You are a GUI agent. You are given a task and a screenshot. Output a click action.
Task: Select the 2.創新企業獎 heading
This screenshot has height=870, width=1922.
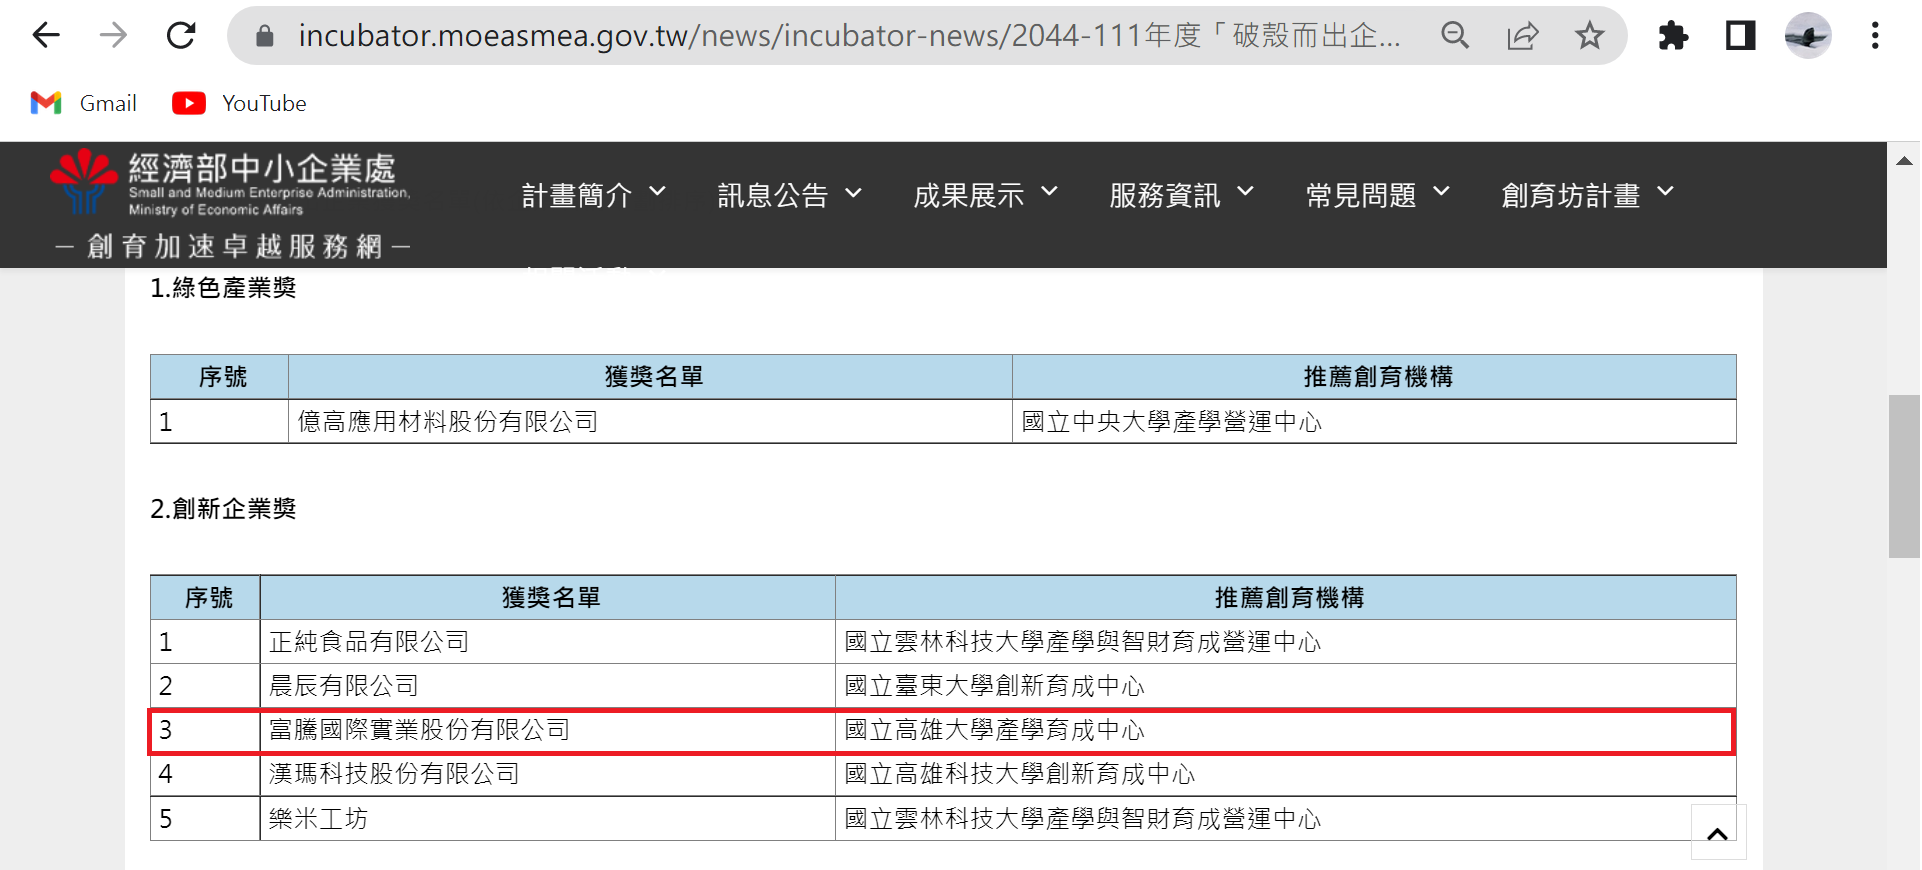coord(223,509)
